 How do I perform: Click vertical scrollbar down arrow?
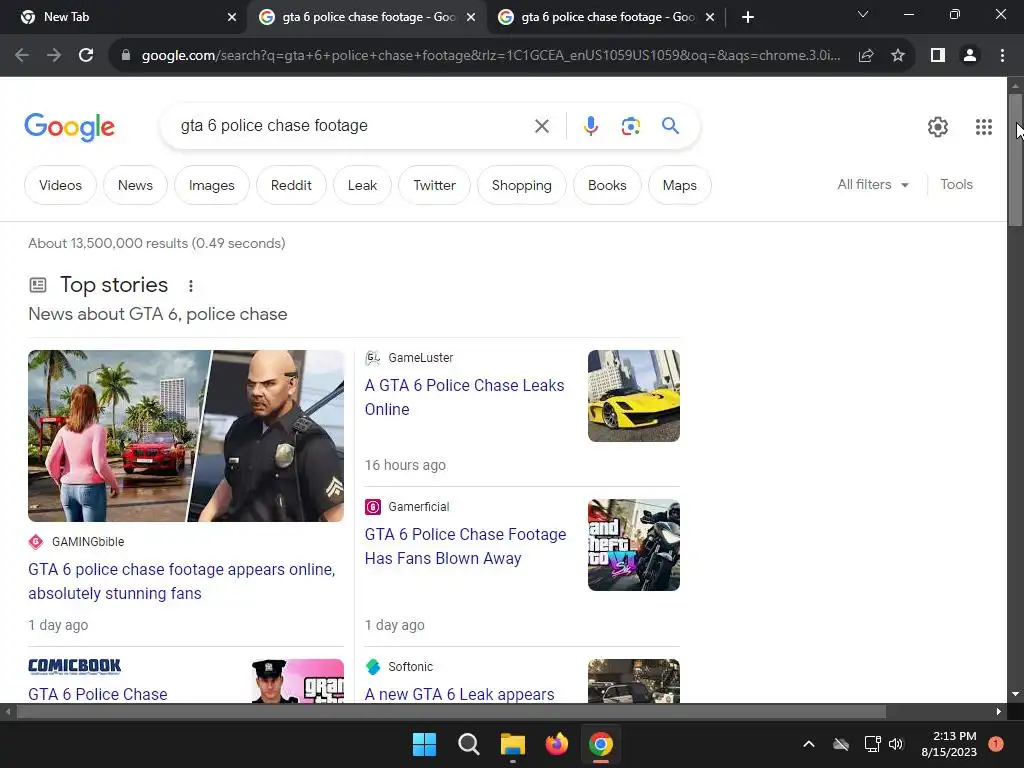point(1015,694)
